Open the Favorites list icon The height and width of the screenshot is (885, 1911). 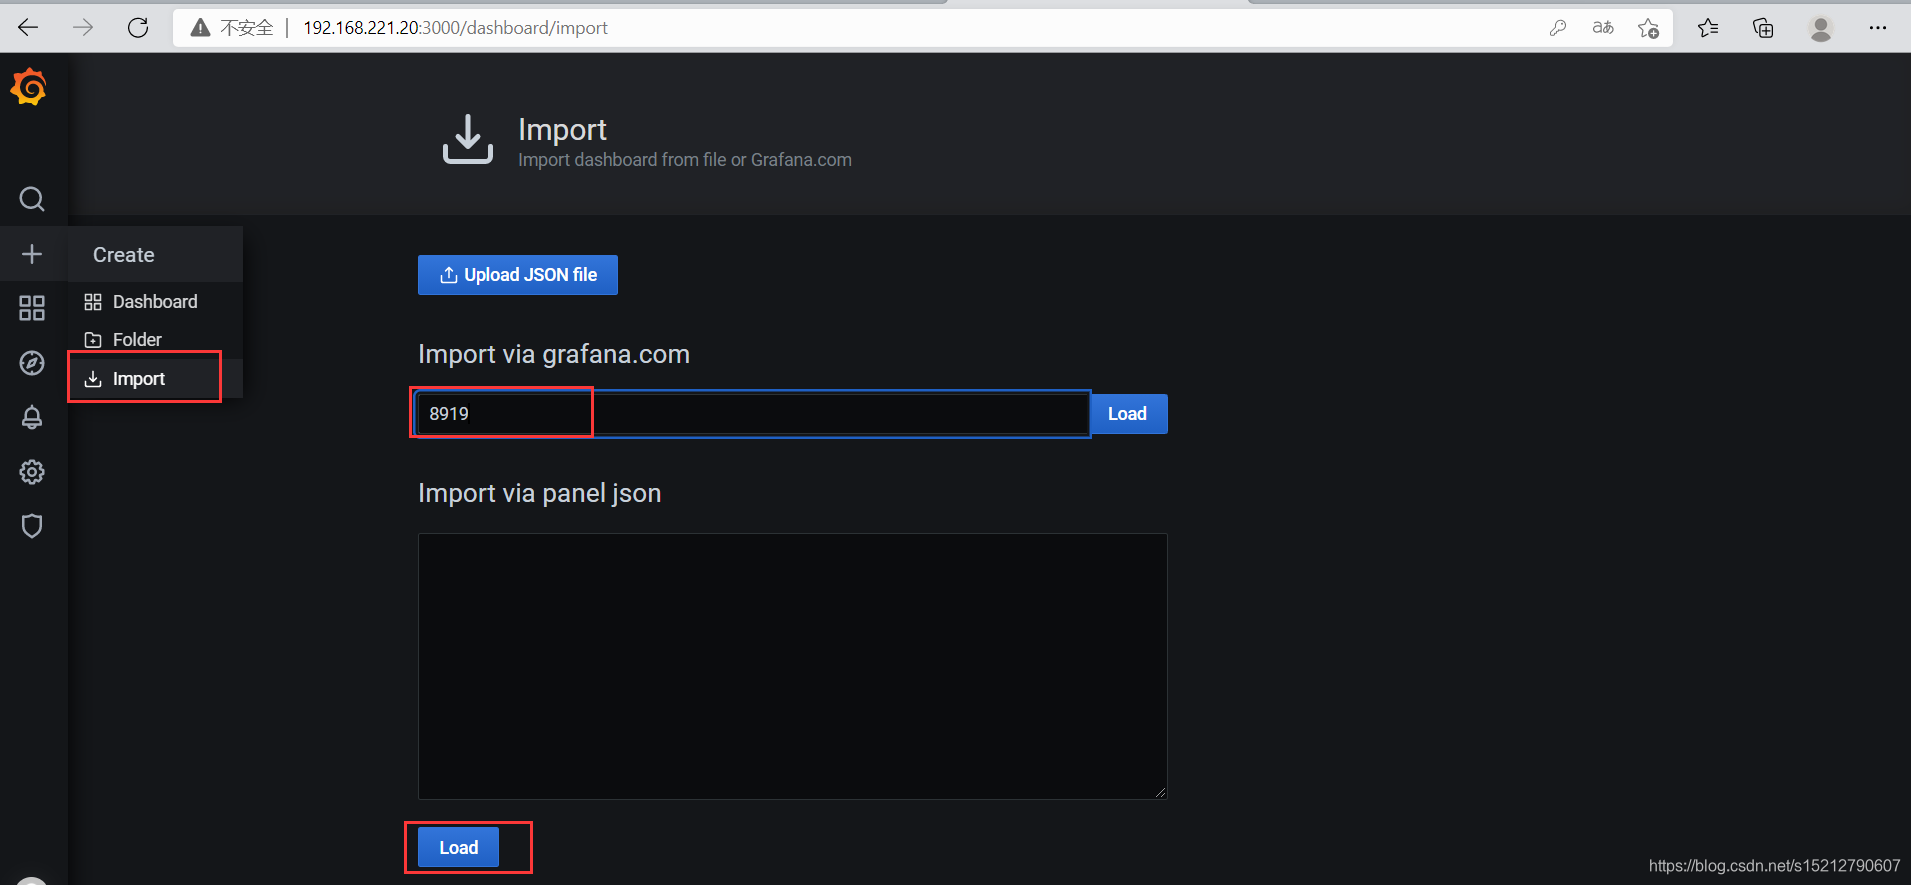[x=1708, y=28]
